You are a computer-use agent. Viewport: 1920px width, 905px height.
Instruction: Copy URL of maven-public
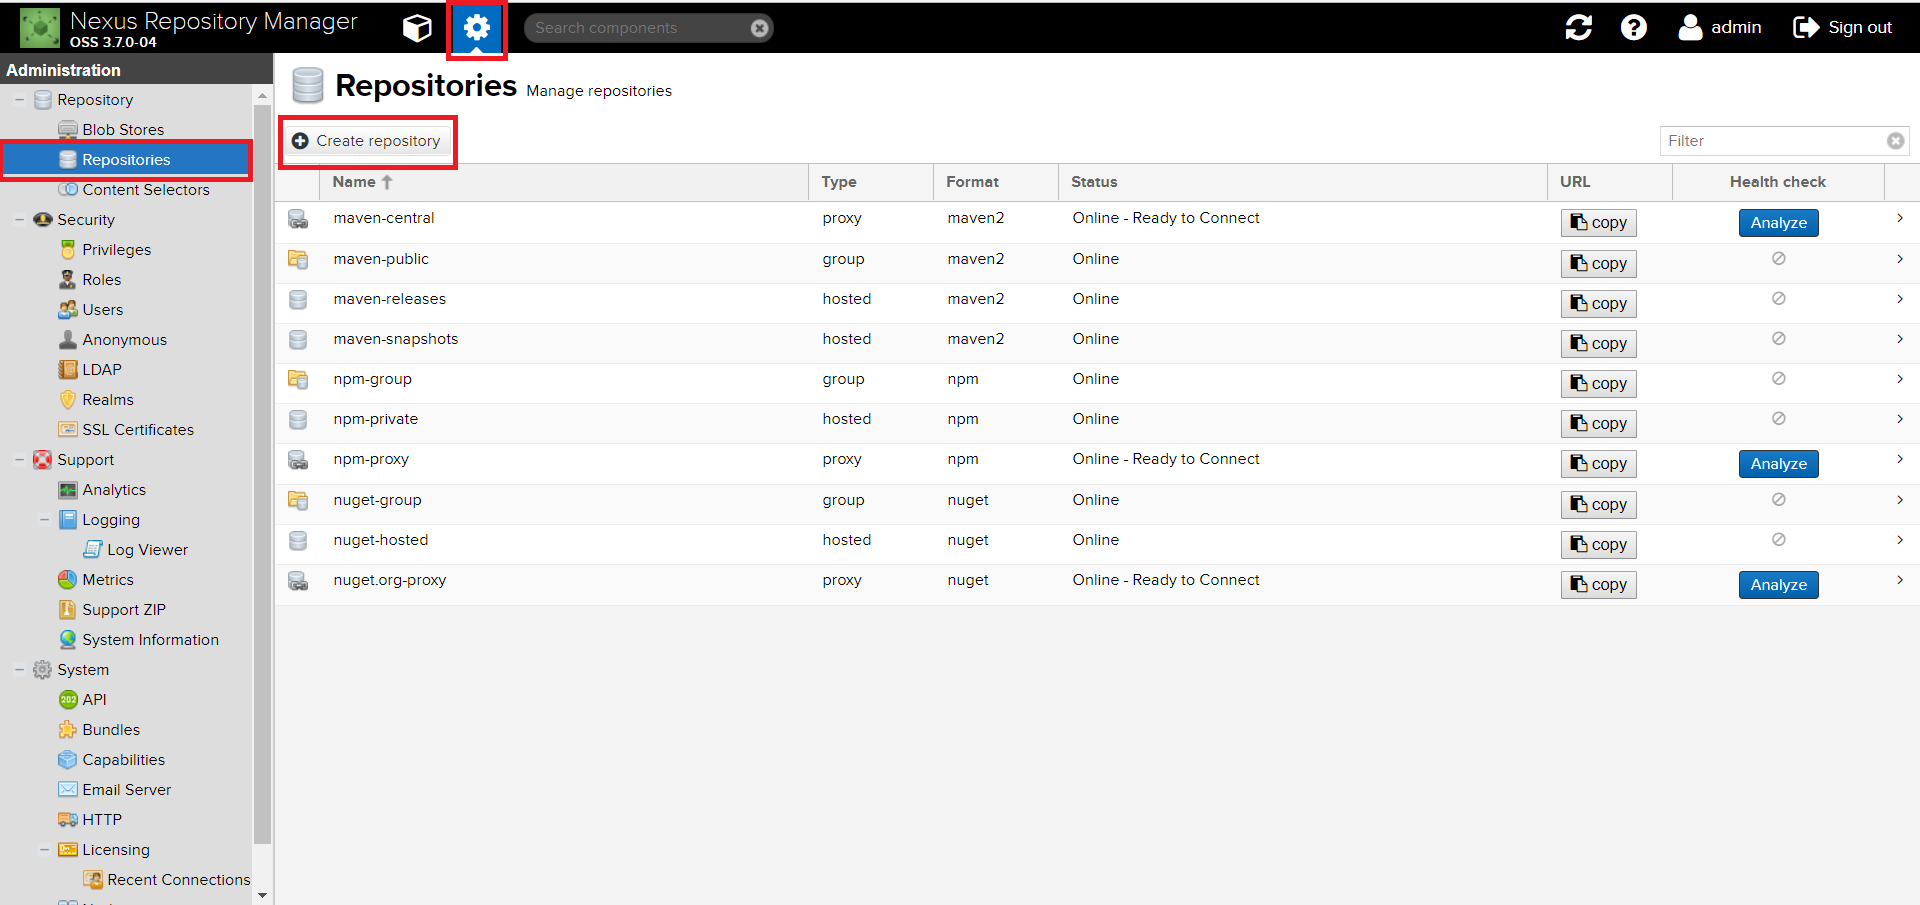(1598, 264)
